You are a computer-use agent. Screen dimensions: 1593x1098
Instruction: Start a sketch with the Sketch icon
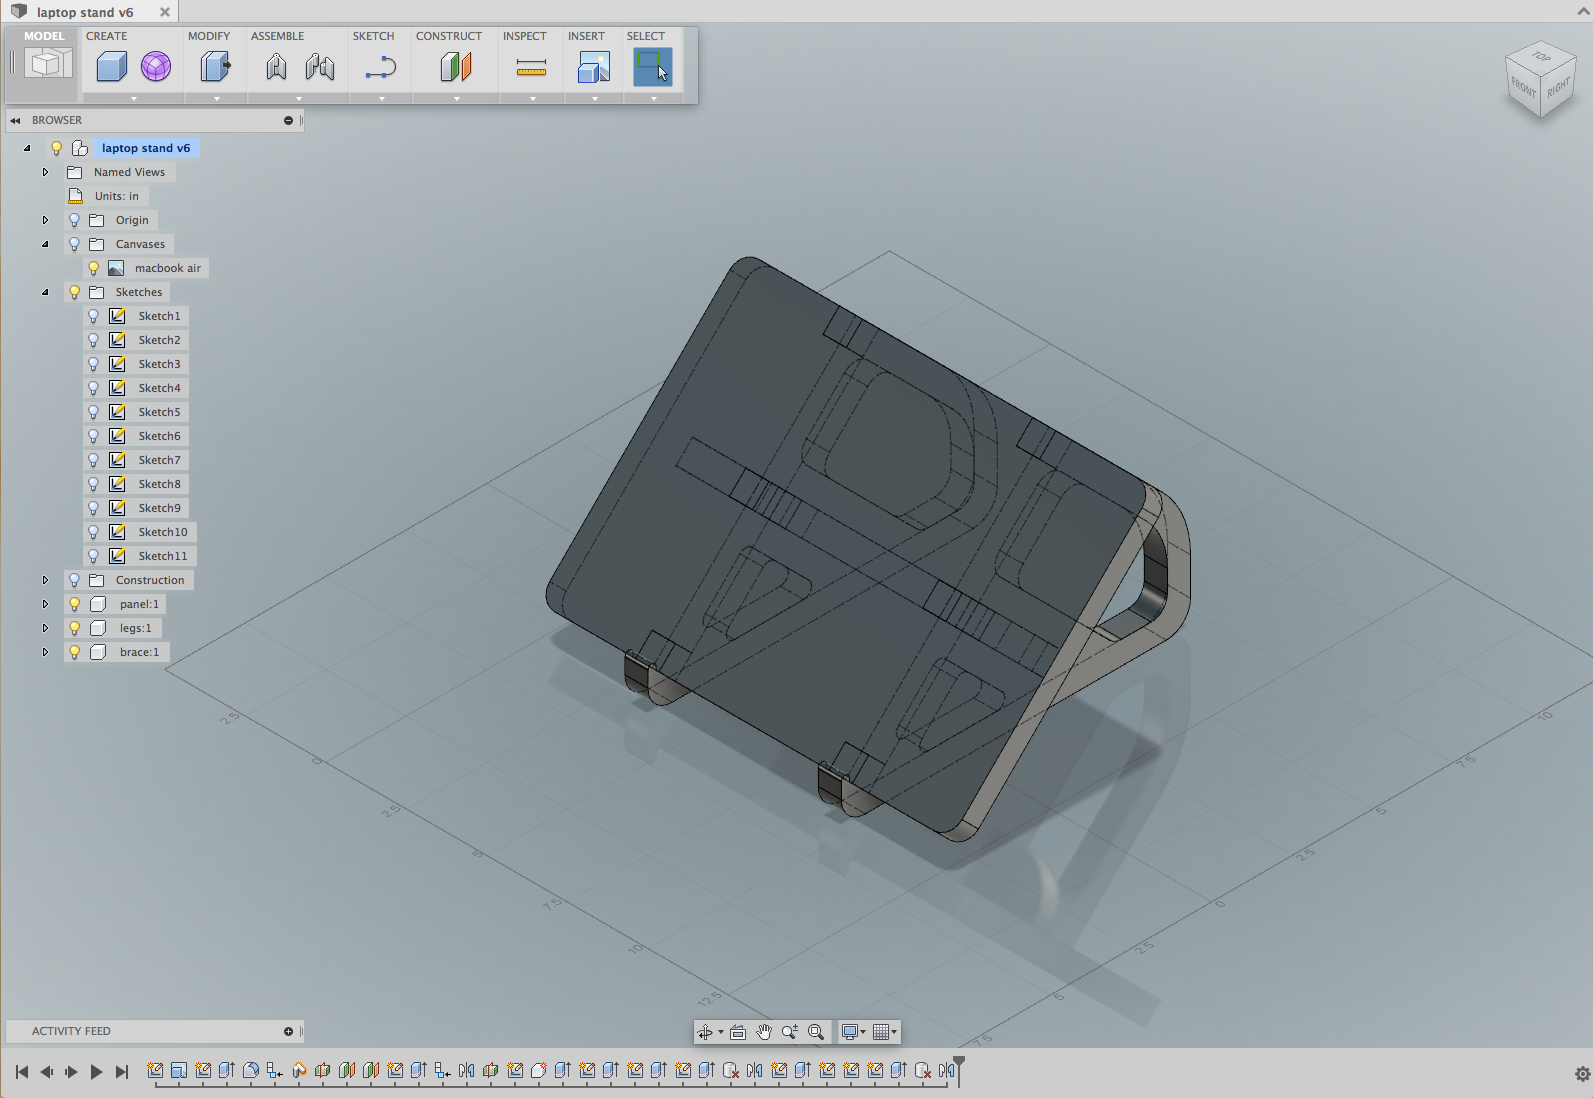[381, 68]
